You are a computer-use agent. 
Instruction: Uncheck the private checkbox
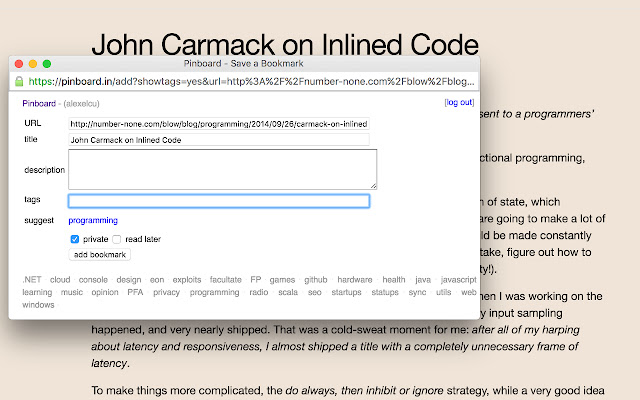coord(75,239)
